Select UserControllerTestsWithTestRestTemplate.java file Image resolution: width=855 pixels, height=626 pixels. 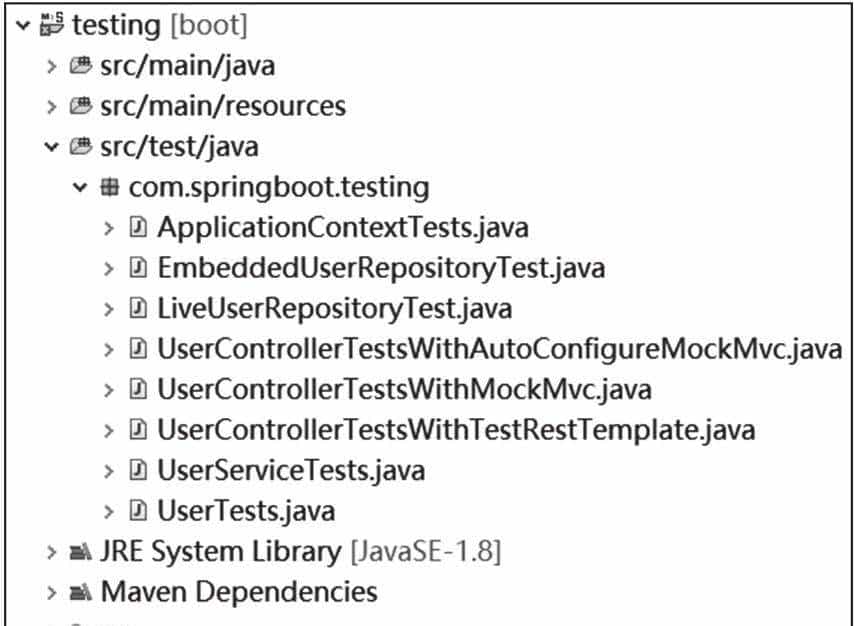click(x=455, y=430)
